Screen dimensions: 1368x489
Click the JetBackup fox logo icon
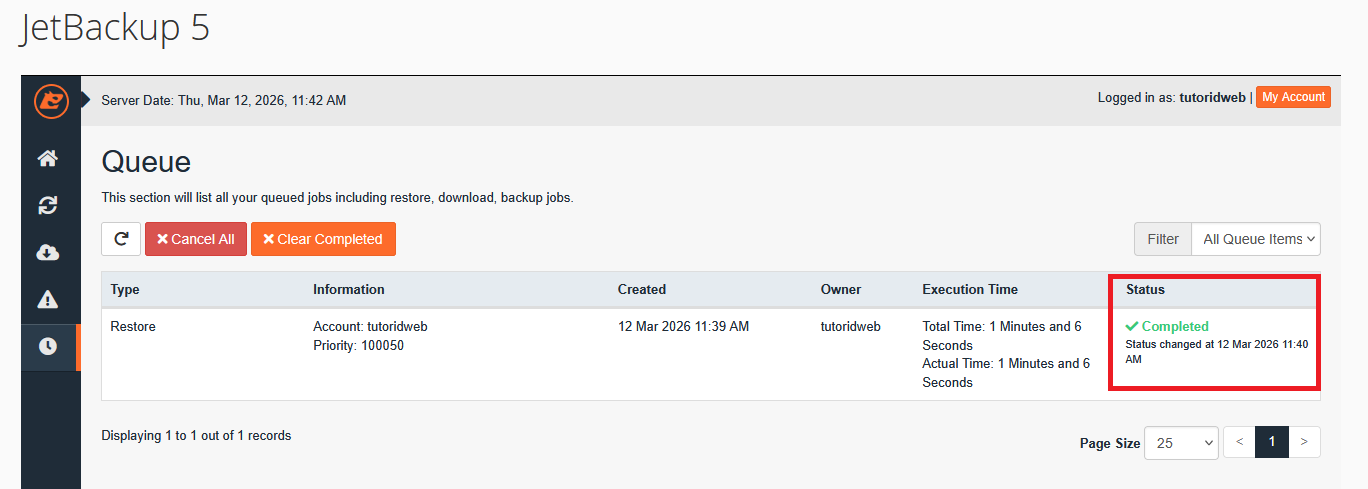[x=50, y=100]
